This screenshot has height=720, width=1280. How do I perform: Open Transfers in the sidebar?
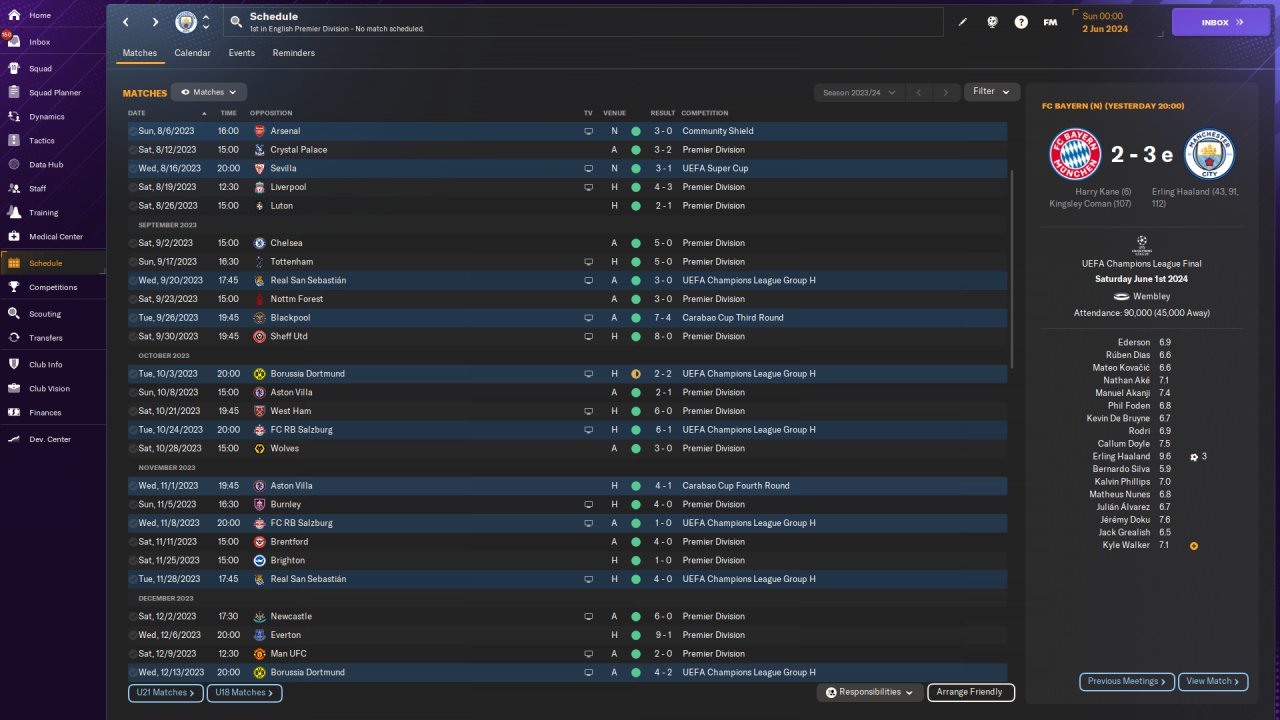pyautogui.click(x=52, y=338)
